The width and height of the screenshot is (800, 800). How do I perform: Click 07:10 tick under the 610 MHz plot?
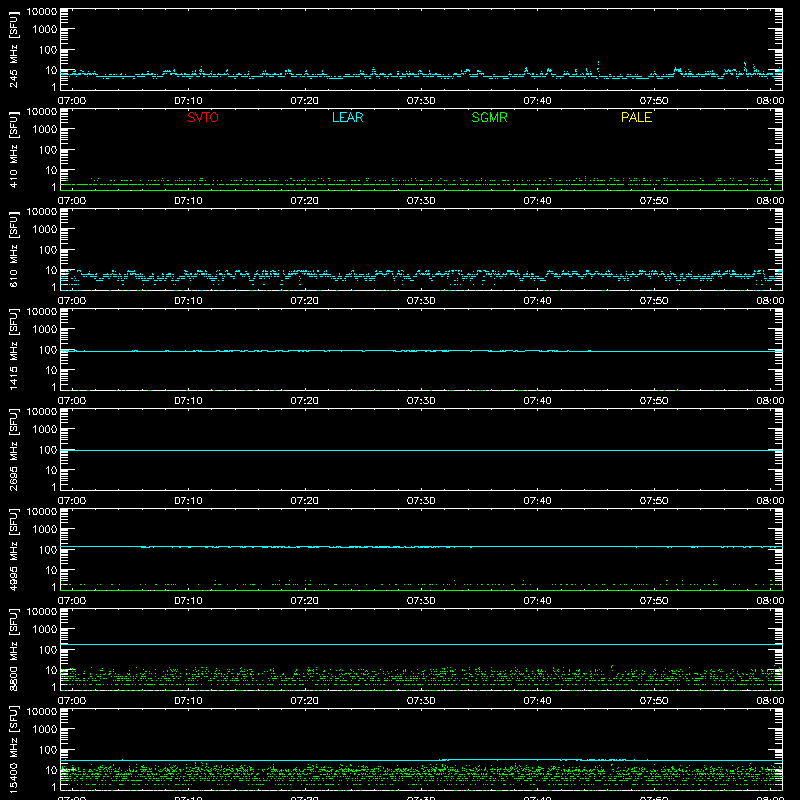(x=188, y=301)
